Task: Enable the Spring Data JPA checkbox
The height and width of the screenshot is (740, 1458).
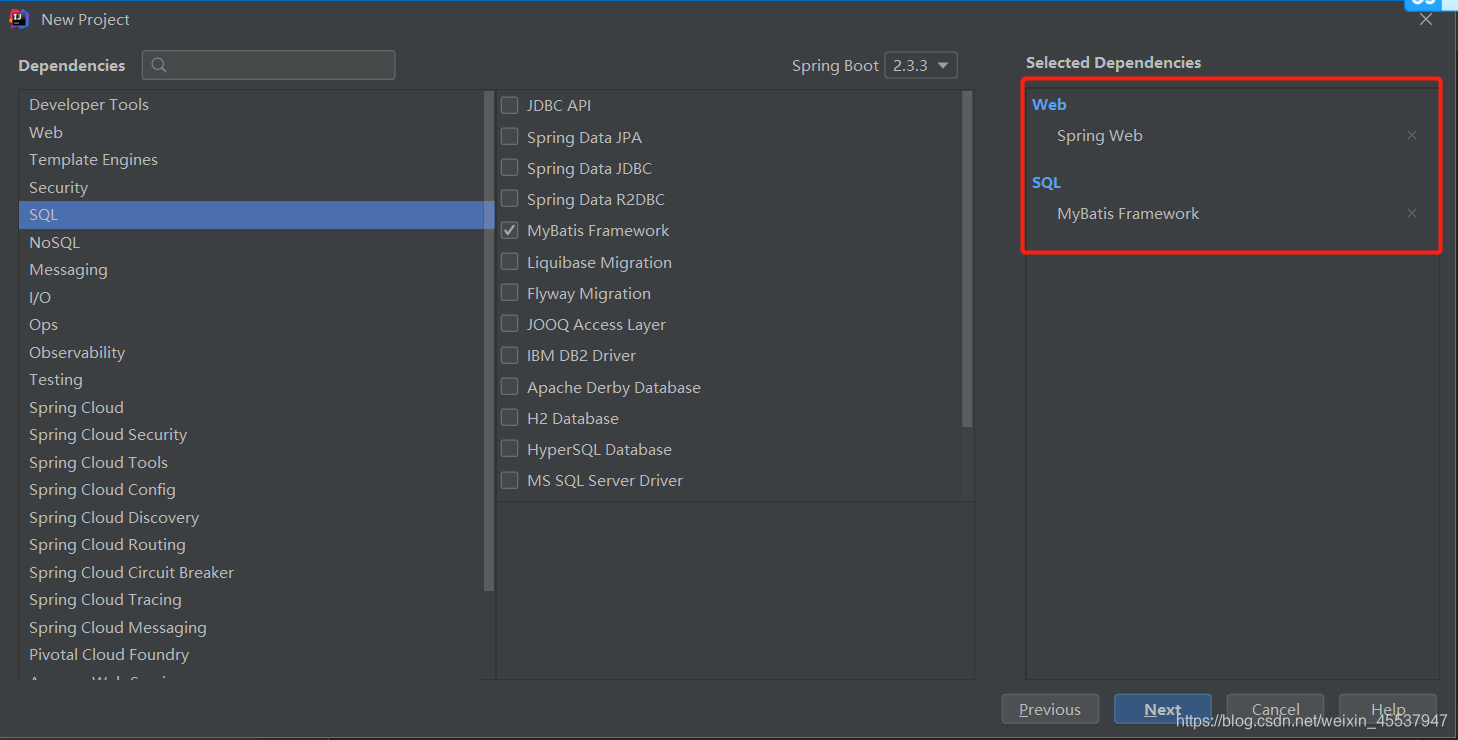Action: 510,137
